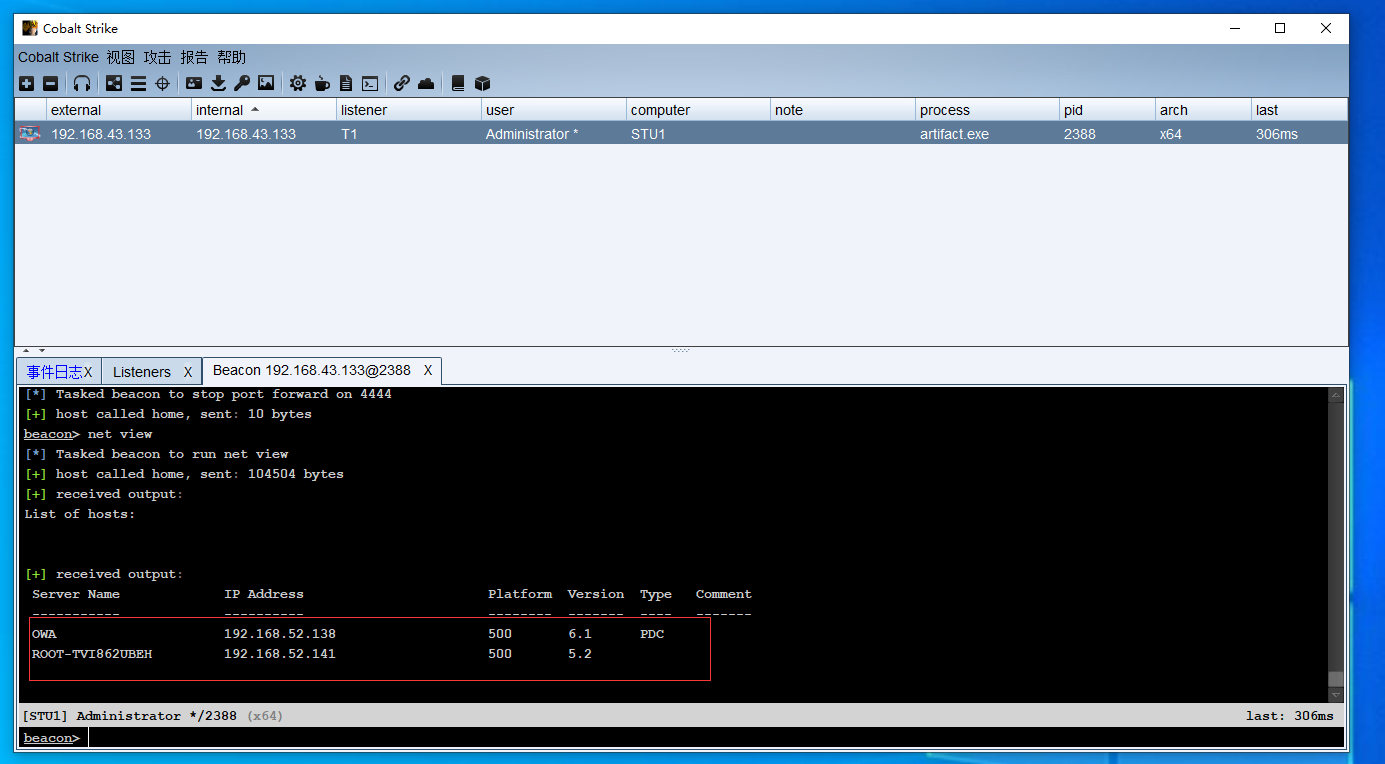
Task: Focus the beacon command input field
Action: 716,738
